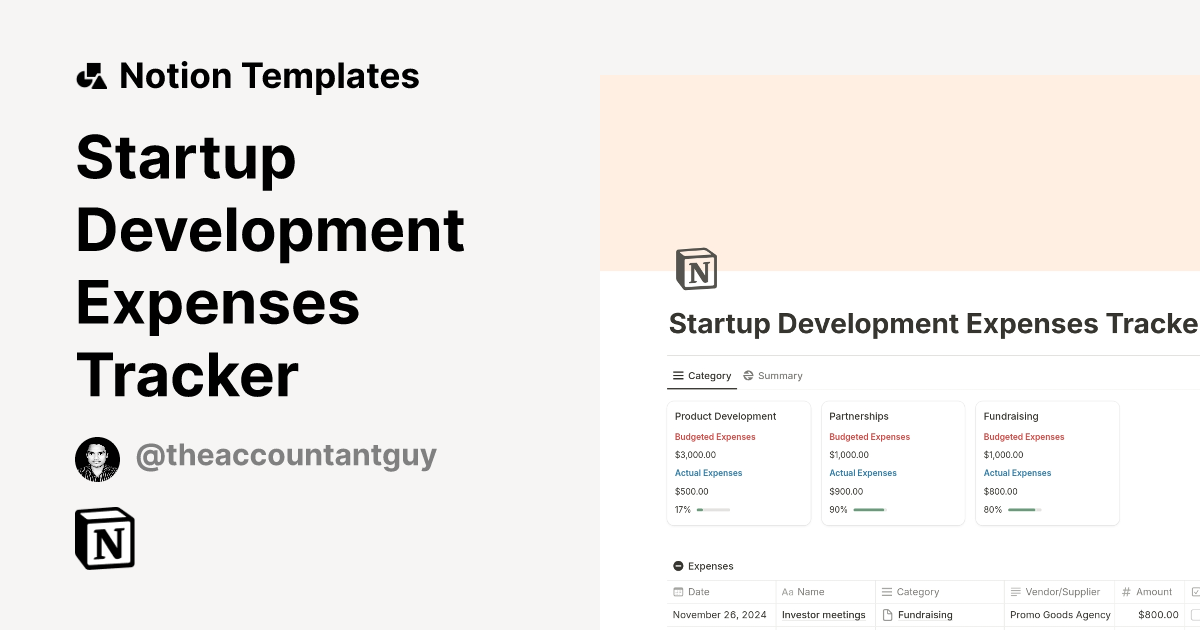
Task: Click the Aa icon in Name column
Action: [787, 592]
